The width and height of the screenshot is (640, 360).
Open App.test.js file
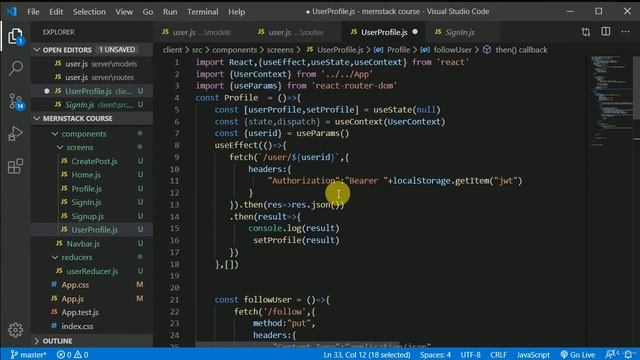(92, 312)
